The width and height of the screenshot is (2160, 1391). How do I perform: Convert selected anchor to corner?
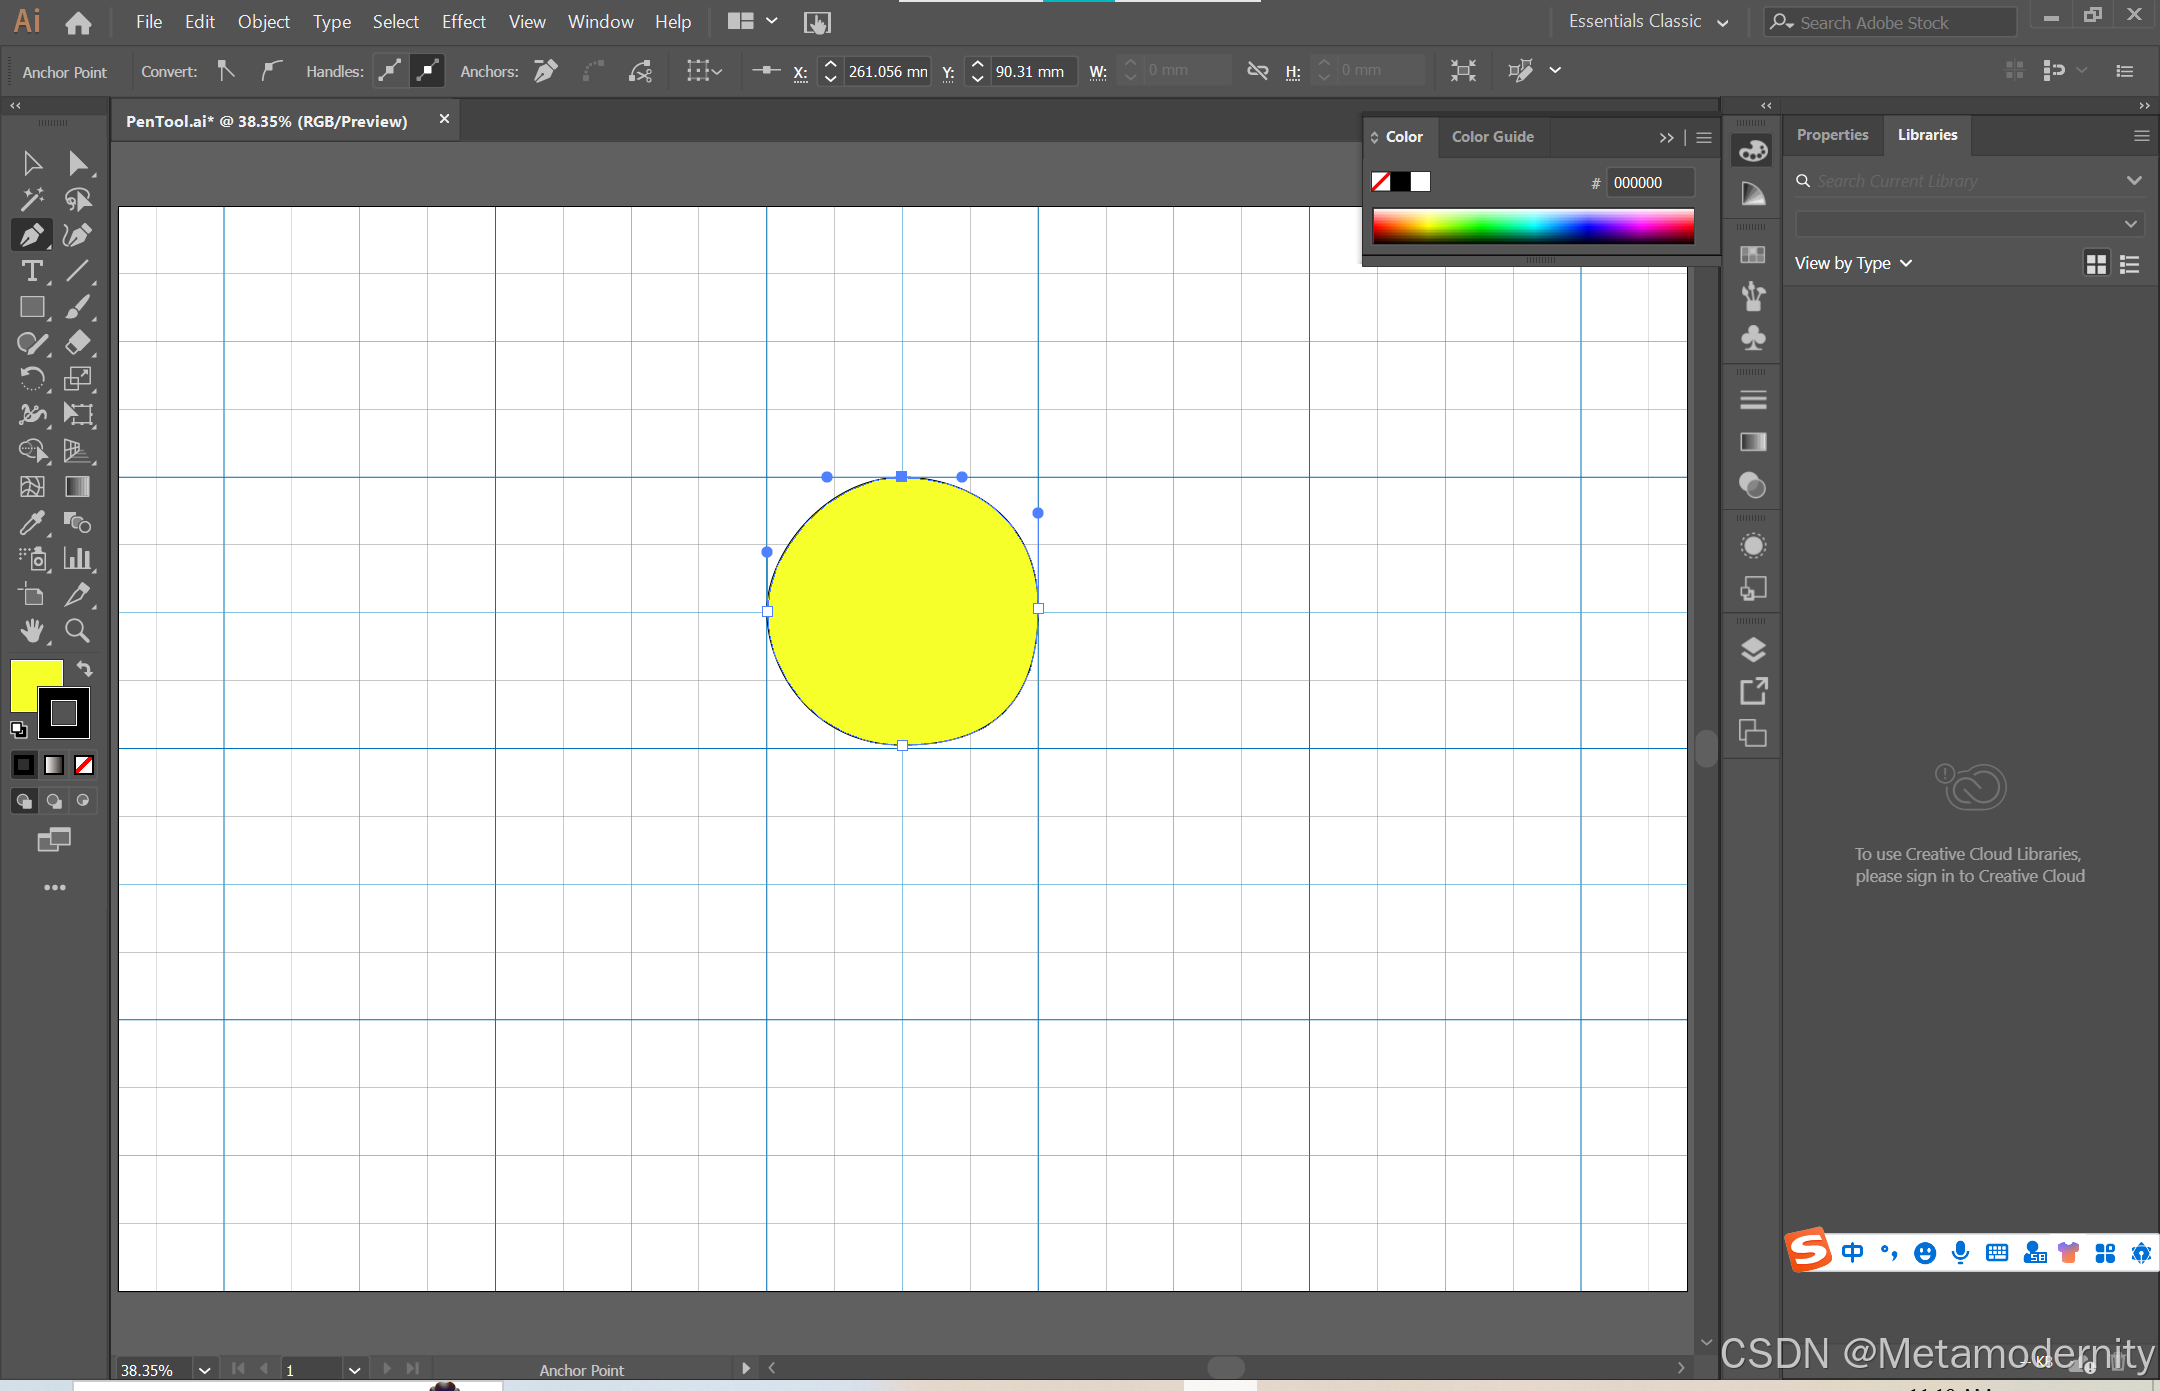pos(226,71)
